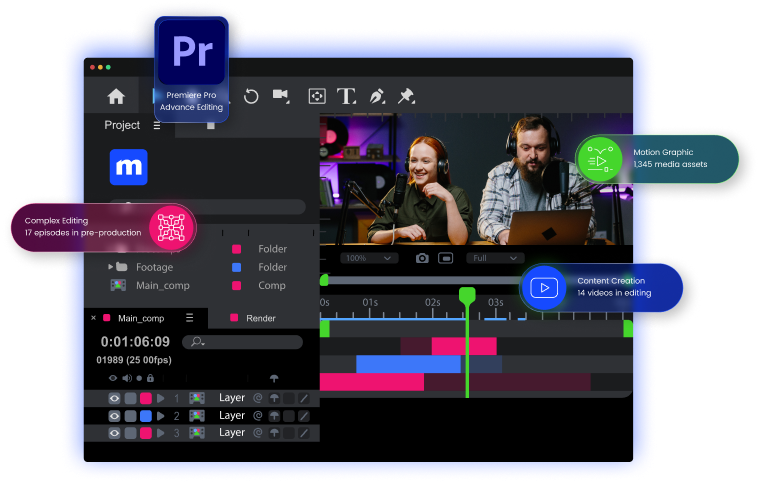Click the timeline layer search field
The height and width of the screenshot is (482, 759).
243,342
